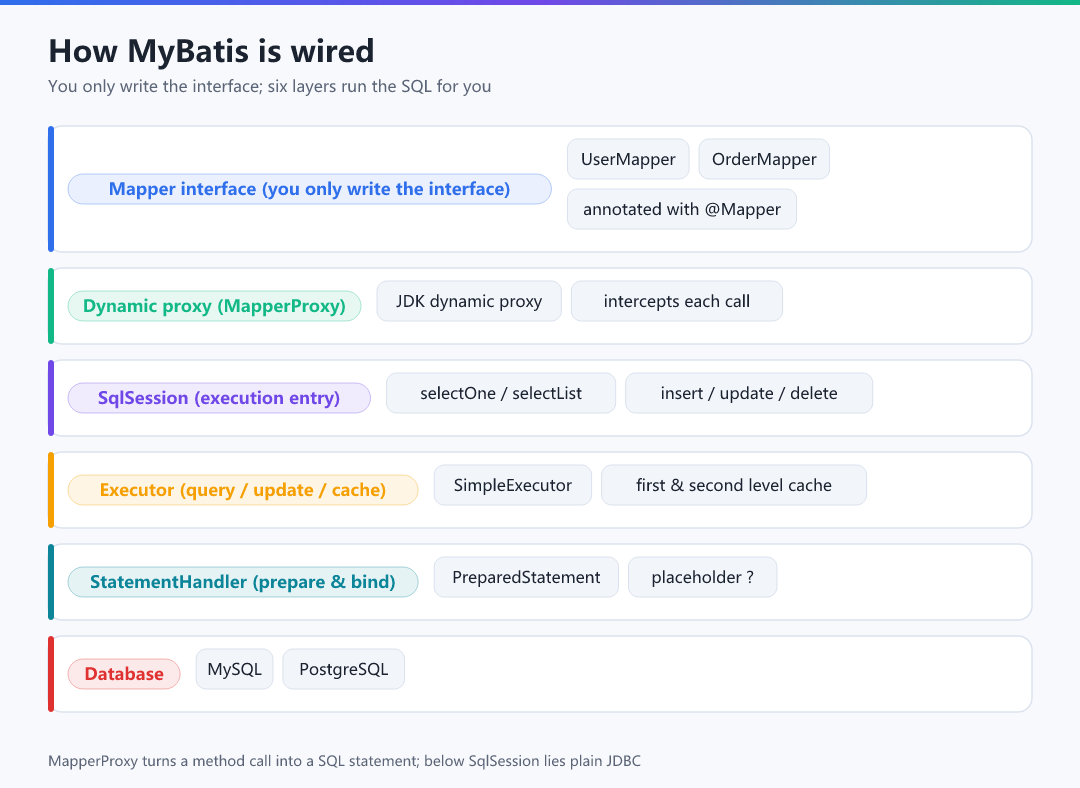The width and height of the screenshot is (1080, 788).
Task: Select the PreparedStatement chip
Action: [526, 577]
